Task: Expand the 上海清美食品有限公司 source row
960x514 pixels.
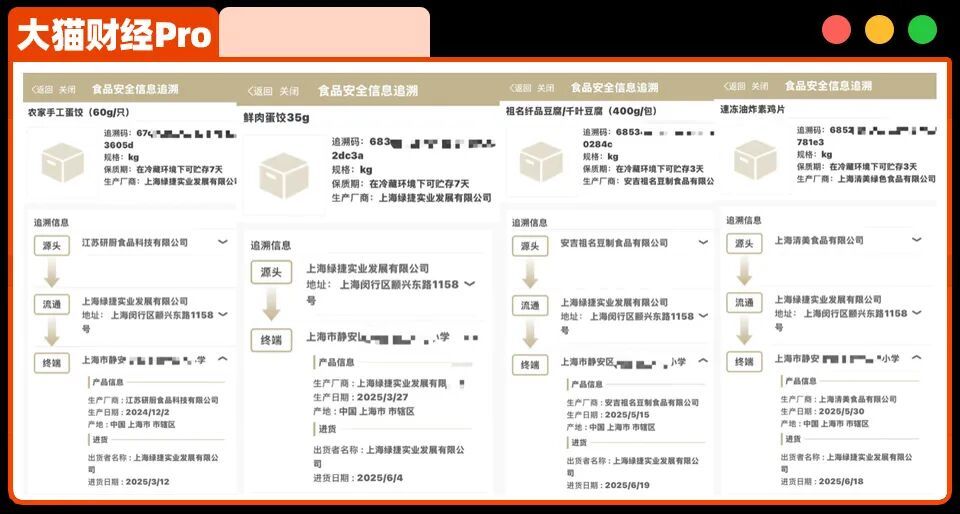Action: [917, 239]
